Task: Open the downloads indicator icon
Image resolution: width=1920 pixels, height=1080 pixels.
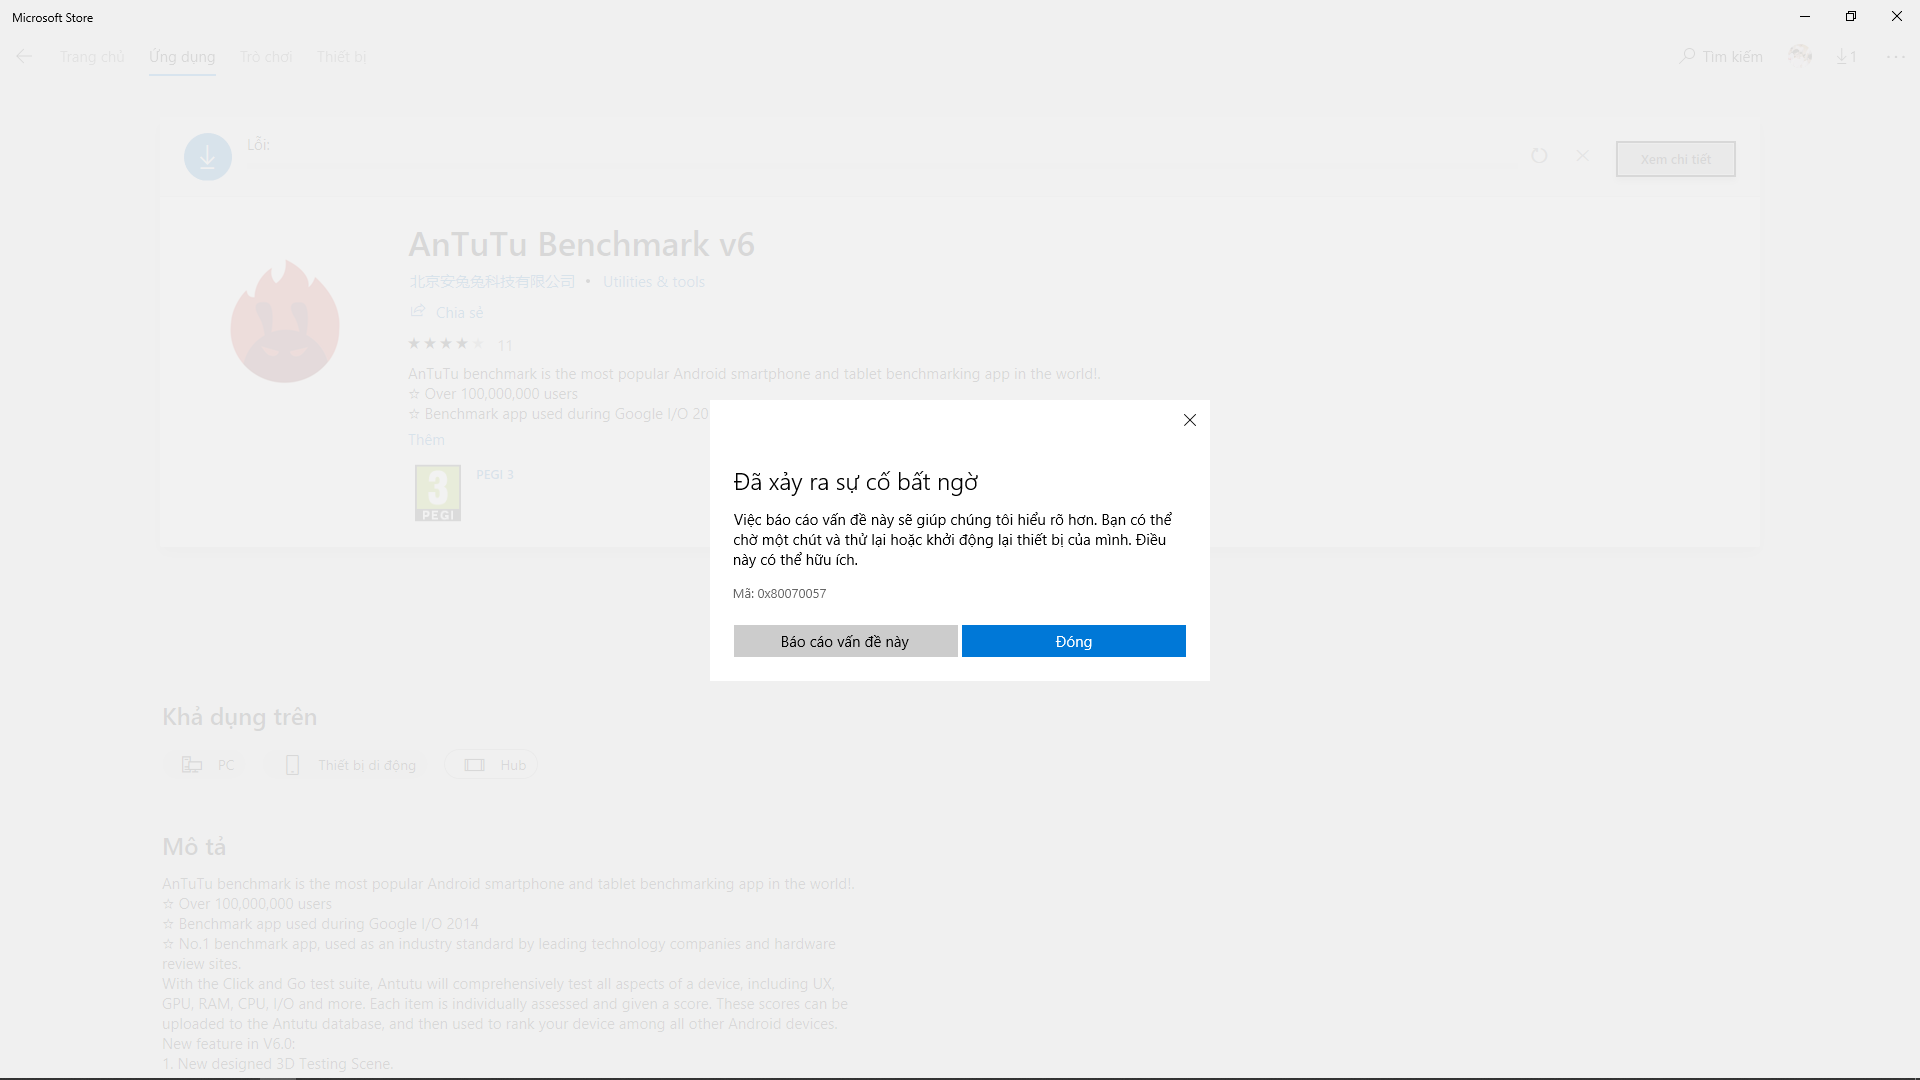Action: coord(1846,57)
